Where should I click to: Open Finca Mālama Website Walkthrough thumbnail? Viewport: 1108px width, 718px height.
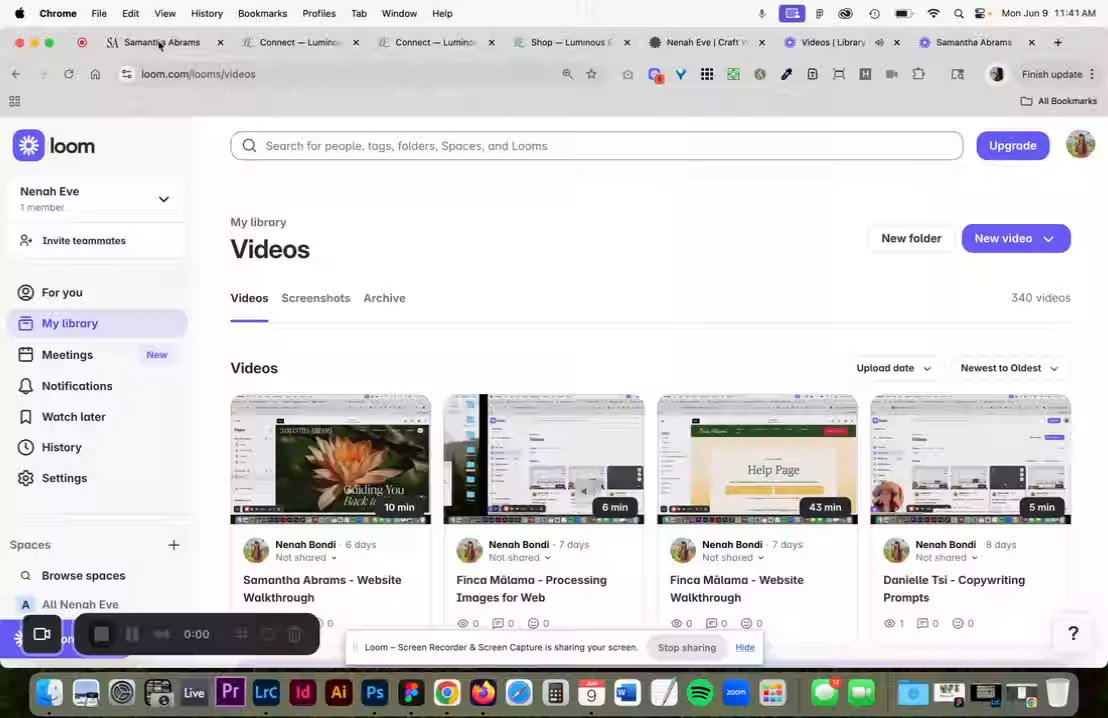(x=758, y=459)
